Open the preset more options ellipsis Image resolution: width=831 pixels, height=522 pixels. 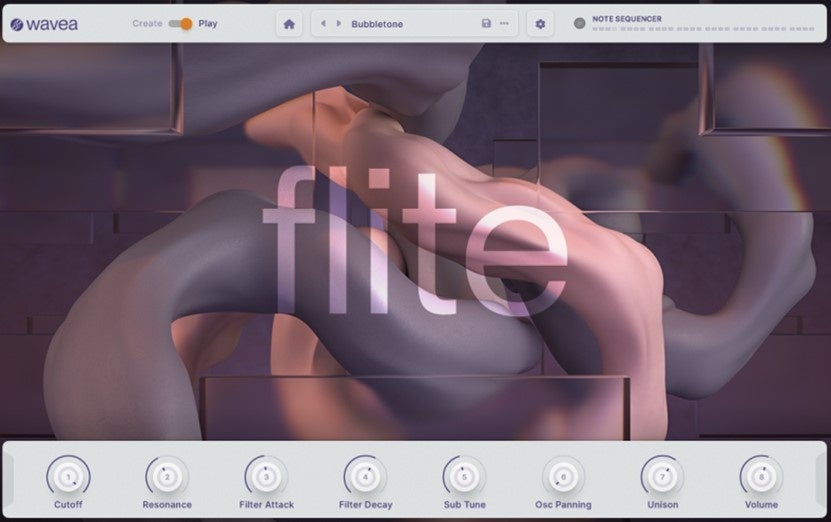point(504,23)
